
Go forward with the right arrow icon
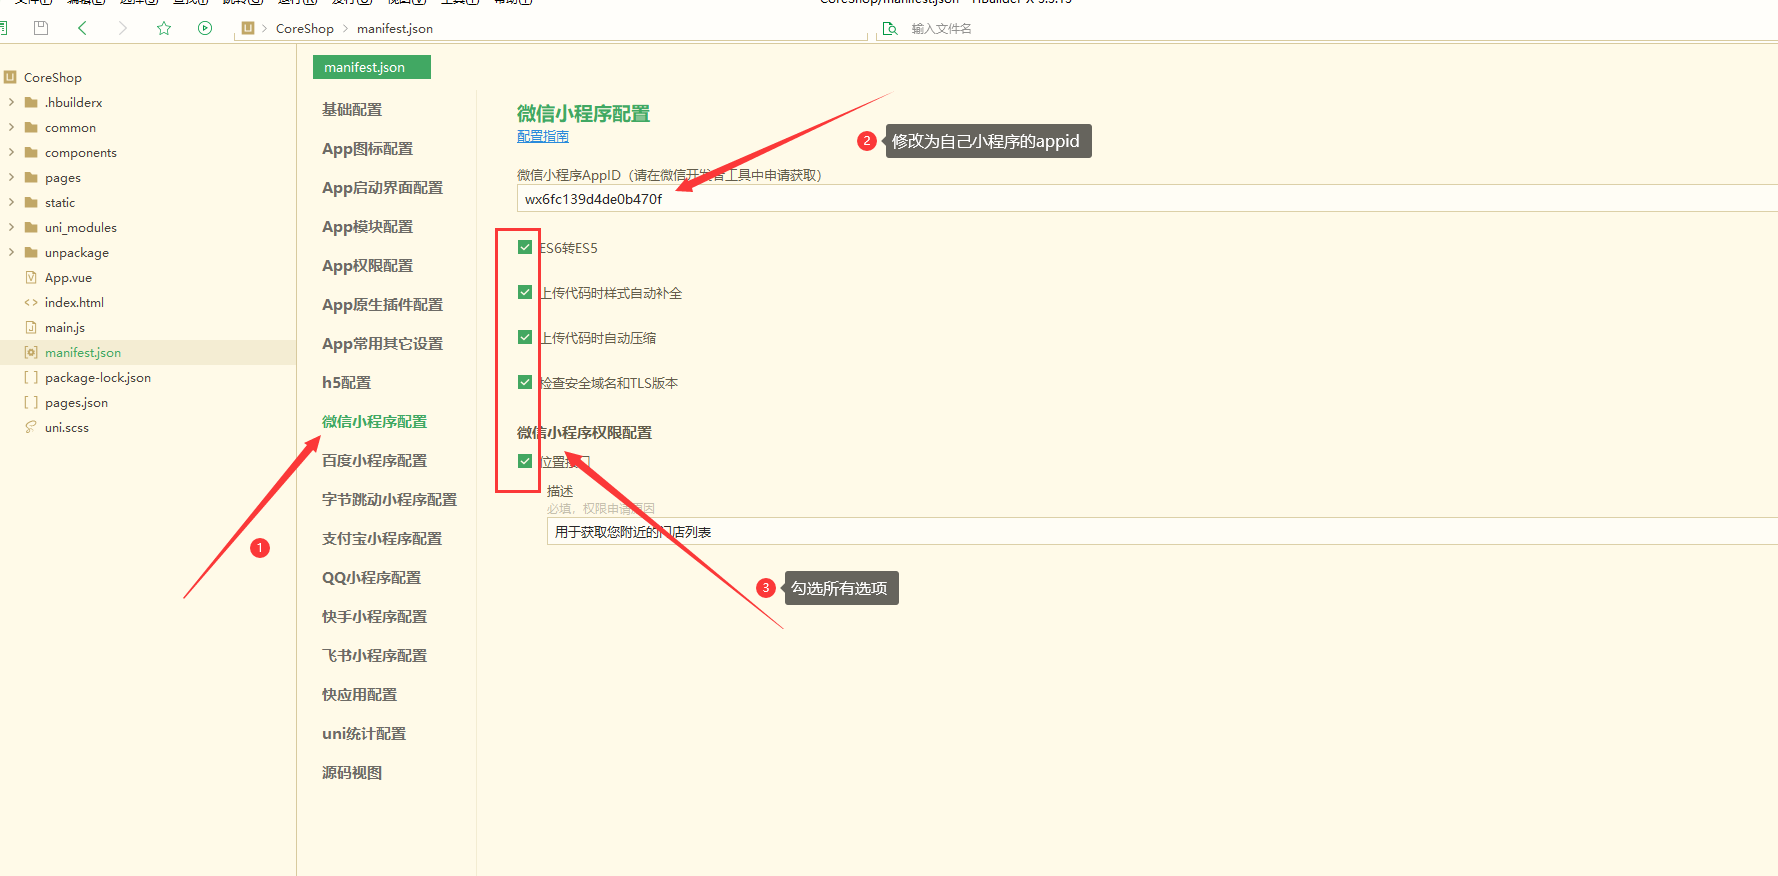pos(123,28)
